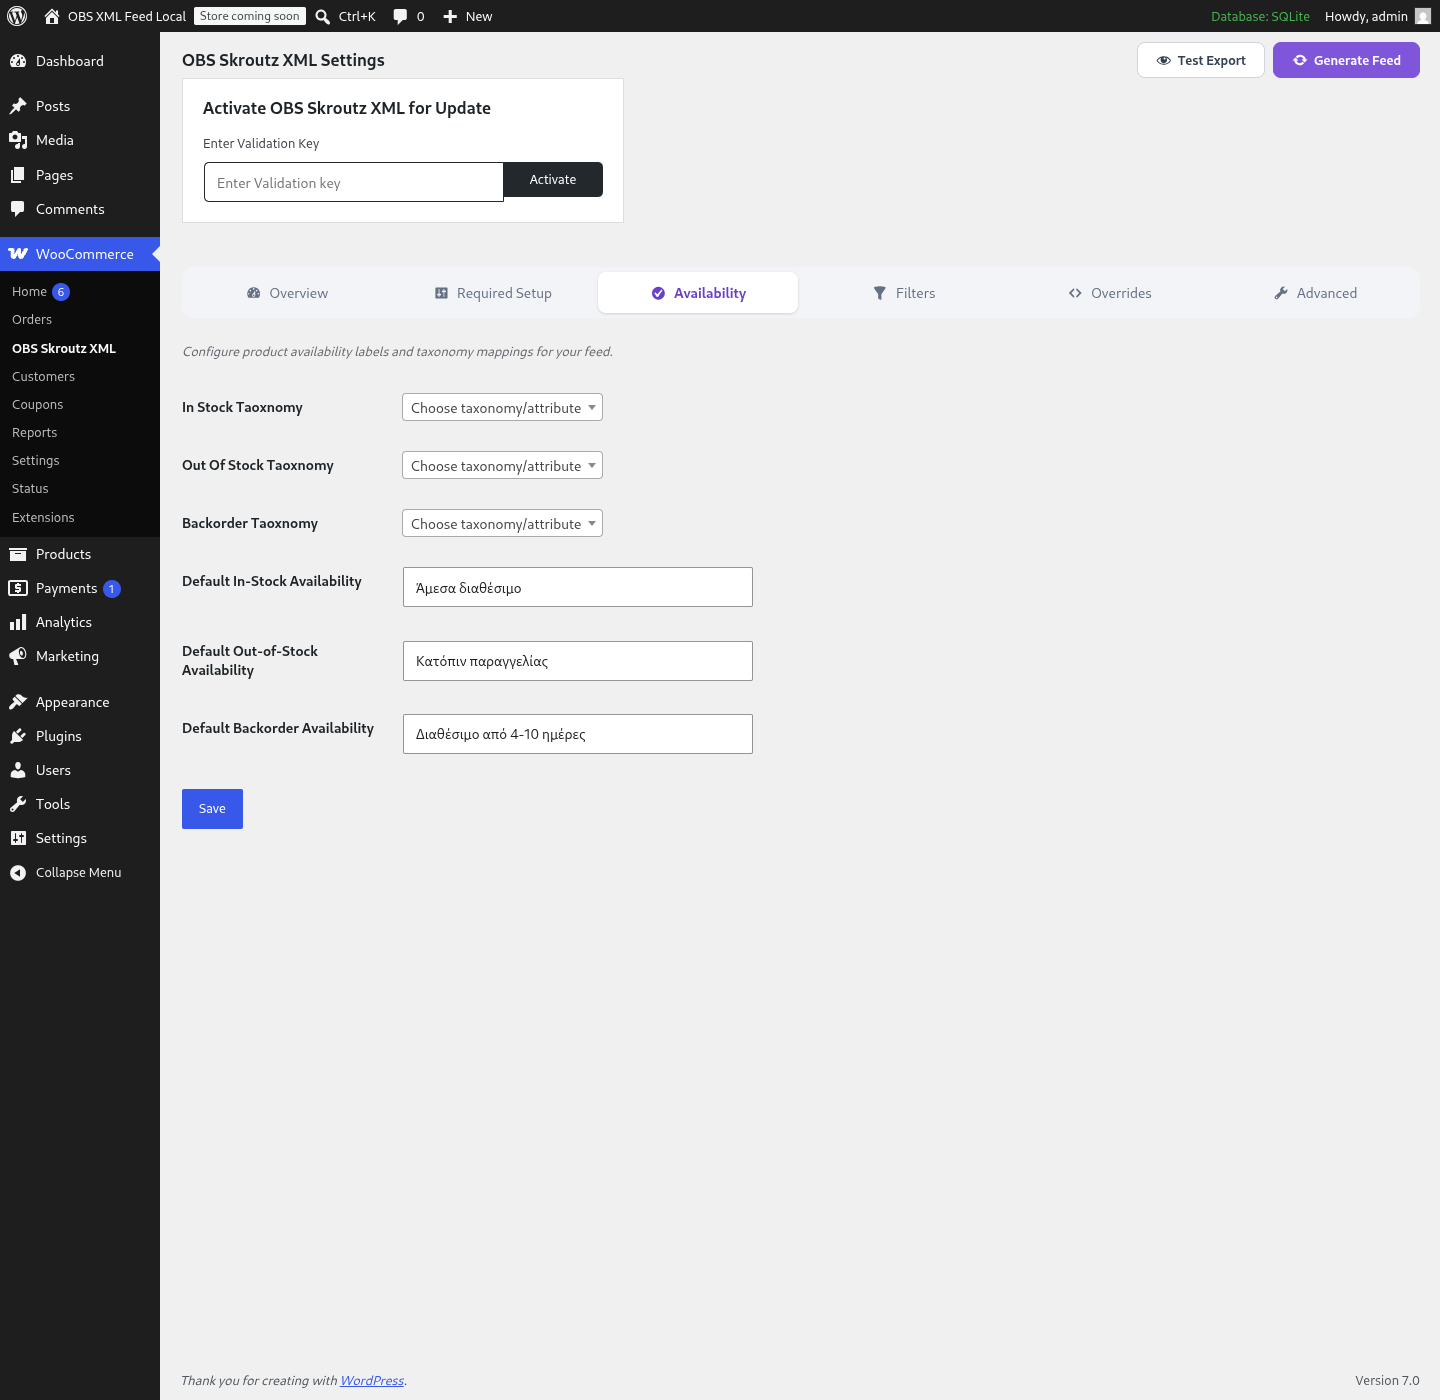The height and width of the screenshot is (1400, 1440).
Task: Click Howdy, admin account menu
Action: 1377,16
